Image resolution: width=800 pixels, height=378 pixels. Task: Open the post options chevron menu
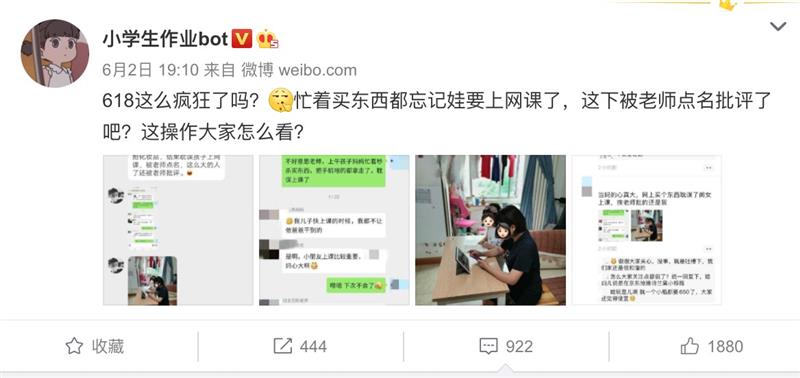[x=778, y=27]
